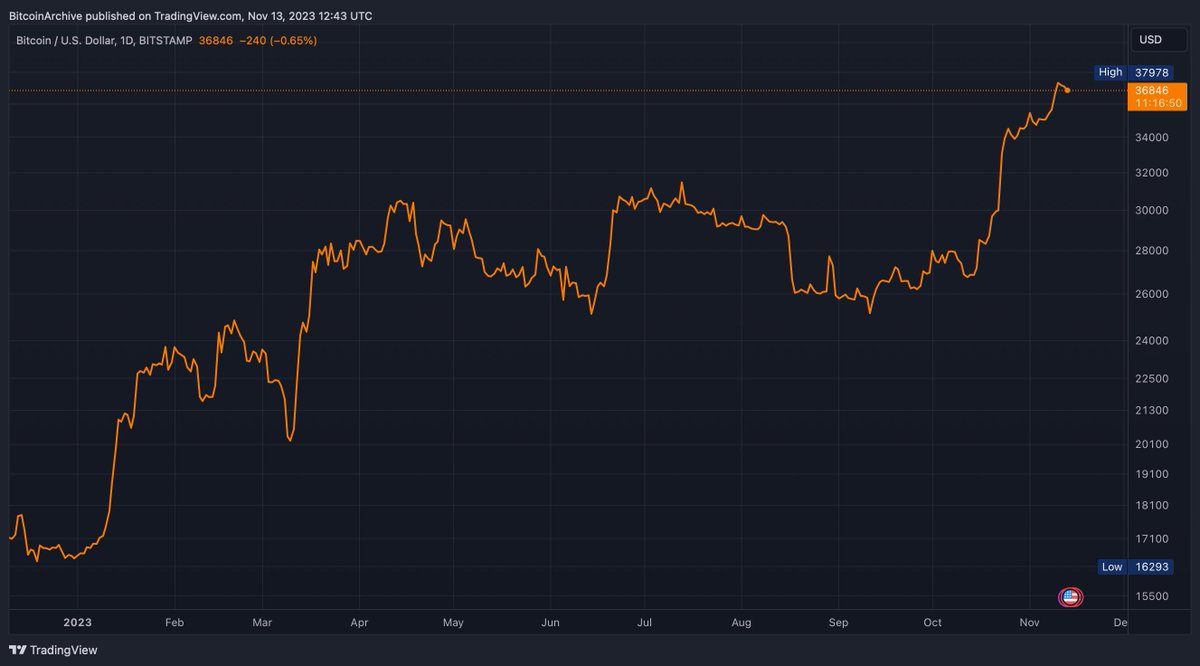Click the Aug label on time axis
The height and width of the screenshot is (666, 1200).
point(741,622)
